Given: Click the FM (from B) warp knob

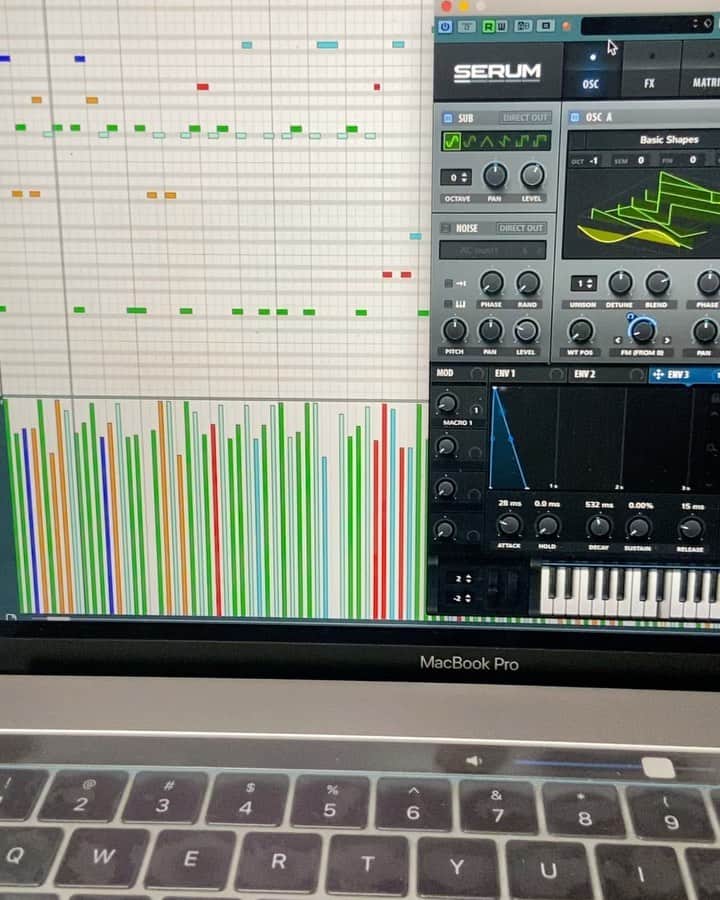Looking at the screenshot, I should (x=642, y=330).
